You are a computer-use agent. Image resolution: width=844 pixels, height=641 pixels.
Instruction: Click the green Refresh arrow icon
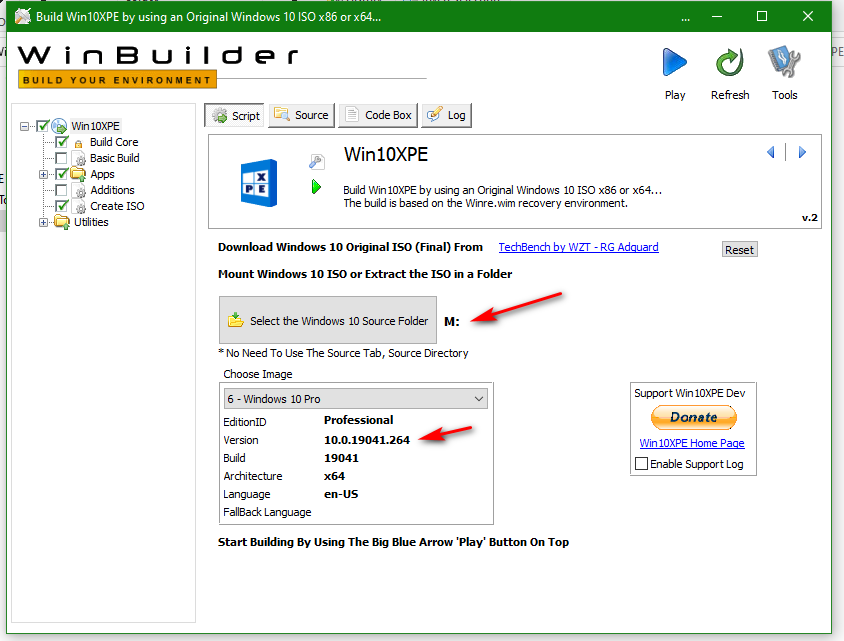coord(729,62)
